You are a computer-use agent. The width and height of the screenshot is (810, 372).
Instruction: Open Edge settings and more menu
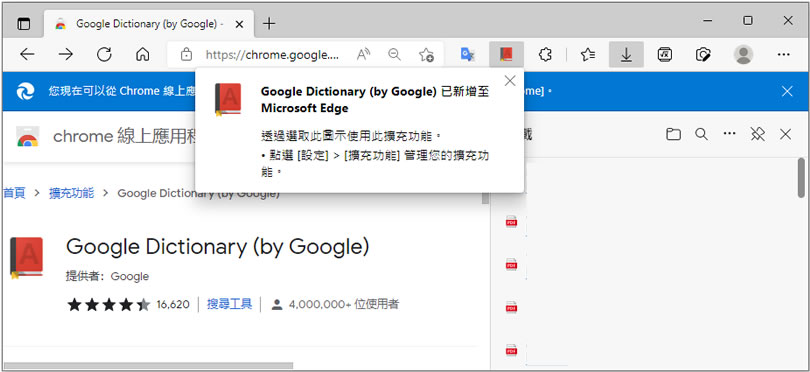[784, 54]
